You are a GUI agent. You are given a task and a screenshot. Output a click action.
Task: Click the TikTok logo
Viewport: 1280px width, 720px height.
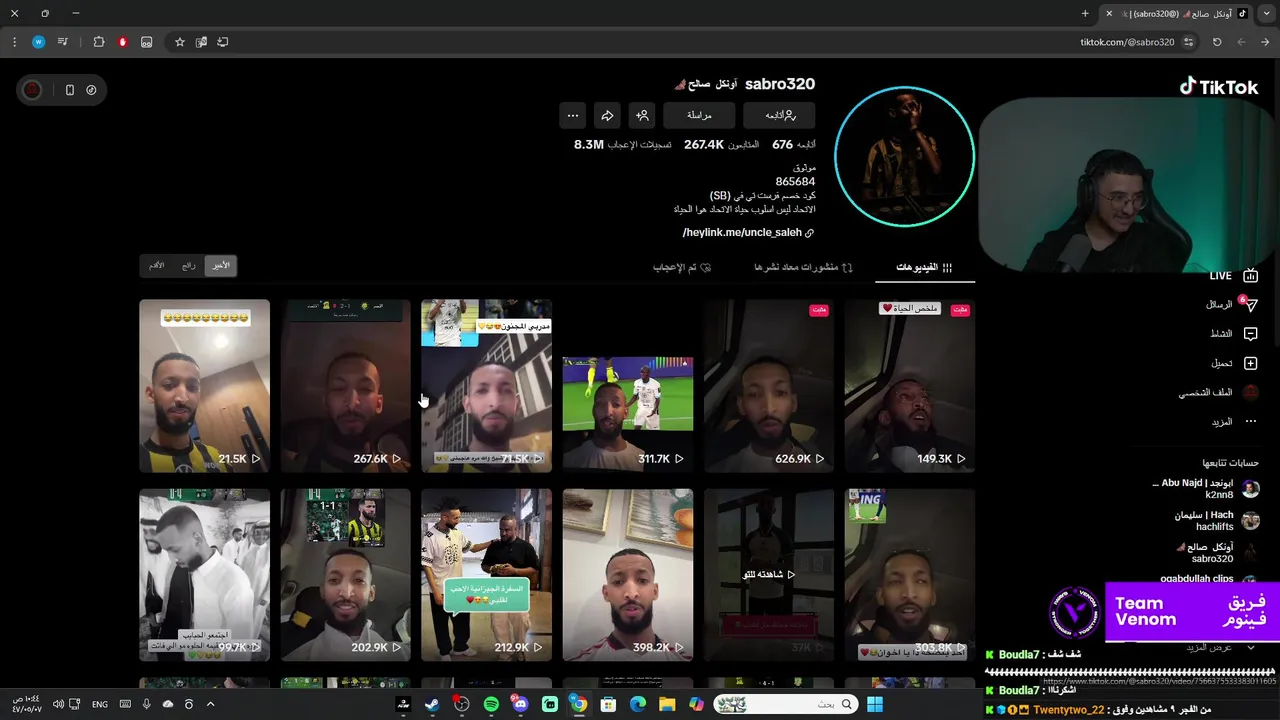coord(1218,87)
